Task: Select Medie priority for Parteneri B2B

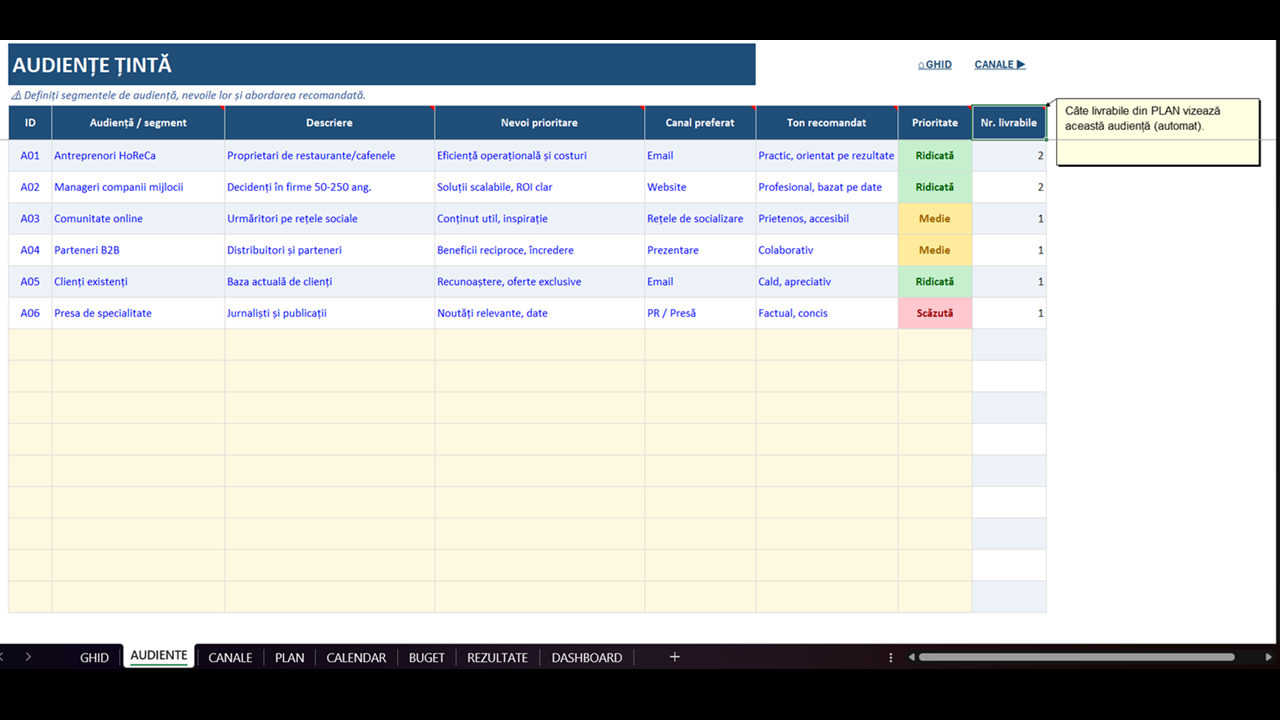Action: click(935, 250)
